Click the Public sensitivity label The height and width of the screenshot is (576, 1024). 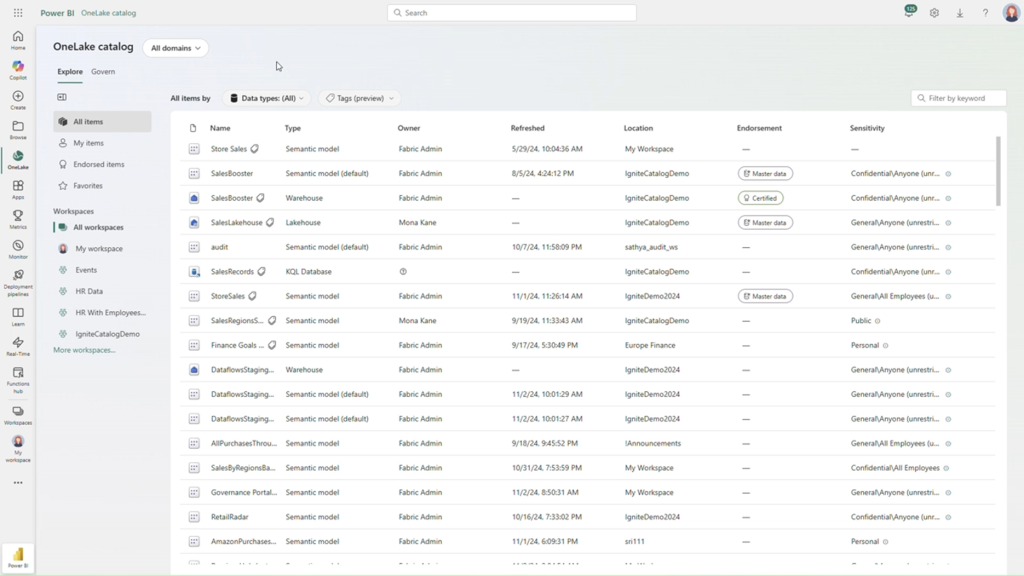coord(861,321)
